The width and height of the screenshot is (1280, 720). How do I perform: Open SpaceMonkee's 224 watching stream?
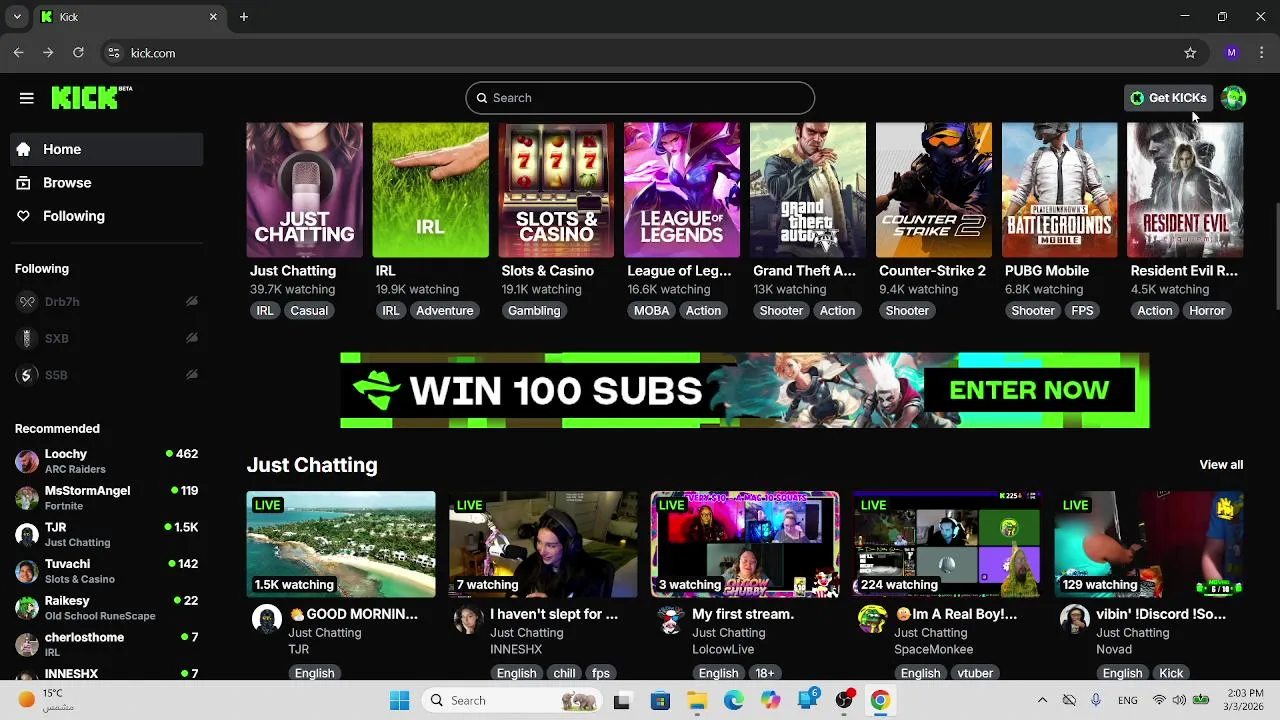click(947, 544)
